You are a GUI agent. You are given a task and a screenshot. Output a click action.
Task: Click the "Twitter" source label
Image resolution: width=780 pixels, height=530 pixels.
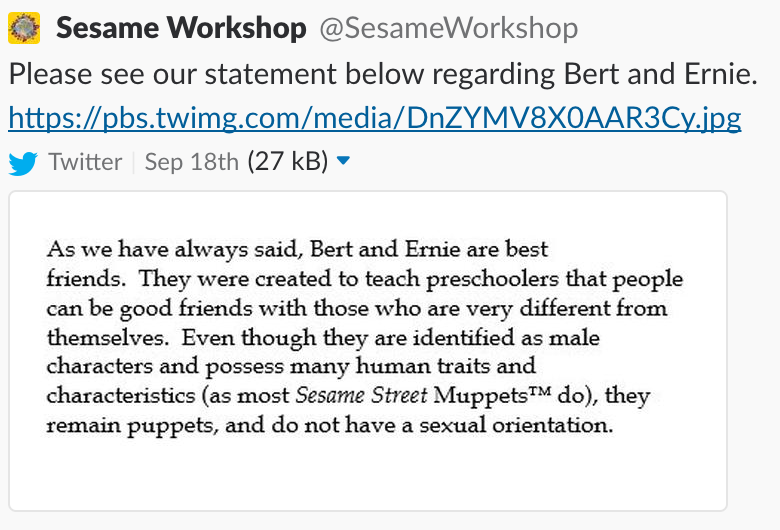tap(85, 162)
